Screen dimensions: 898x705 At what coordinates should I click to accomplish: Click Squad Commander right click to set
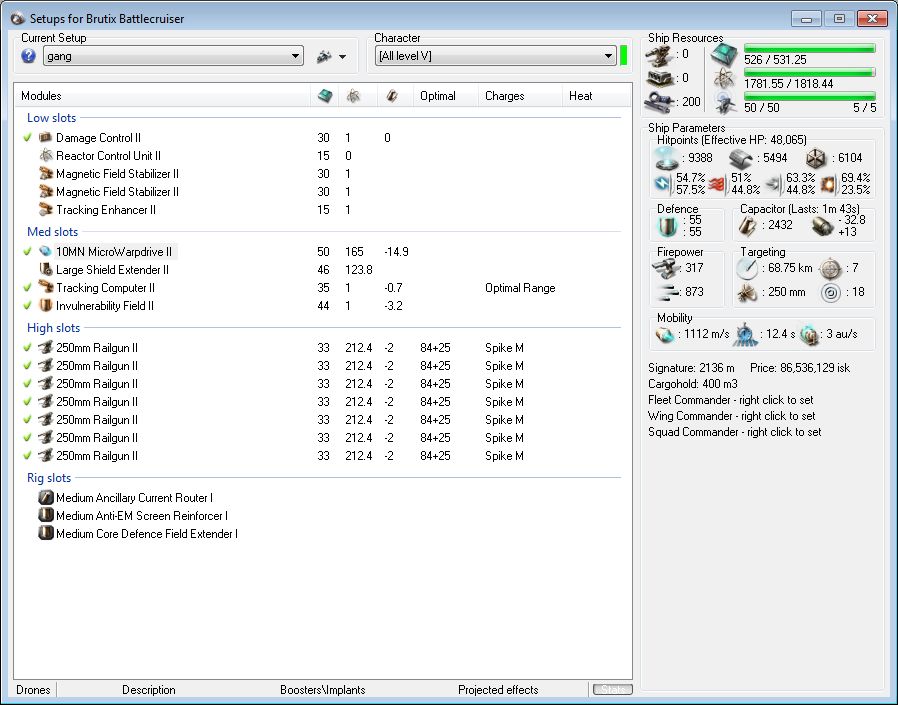734,432
